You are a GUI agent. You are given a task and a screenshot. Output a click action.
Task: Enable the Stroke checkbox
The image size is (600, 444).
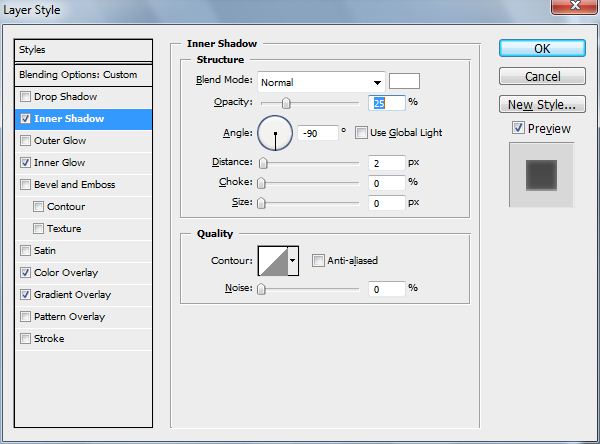[x=25, y=339]
